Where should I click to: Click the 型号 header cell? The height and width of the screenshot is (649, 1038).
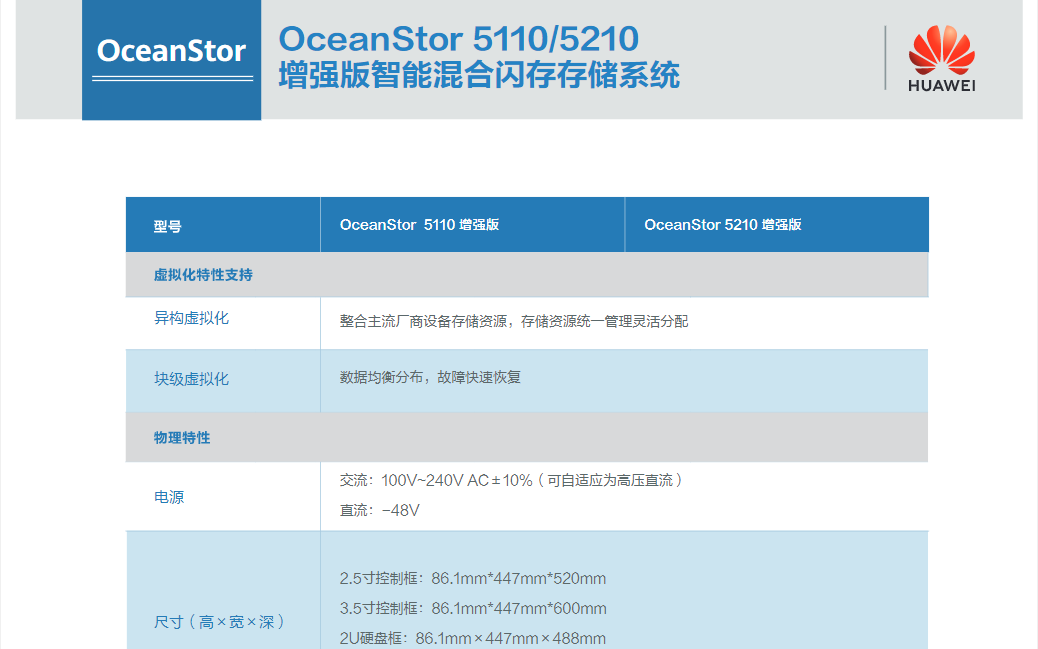[x=167, y=226]
